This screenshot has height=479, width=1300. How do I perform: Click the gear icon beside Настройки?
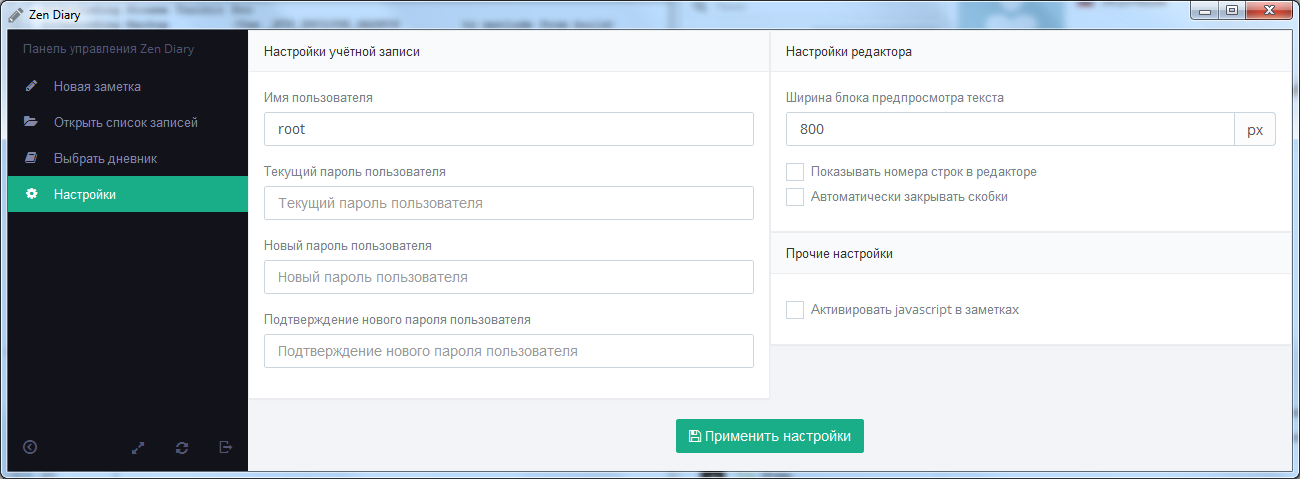point(31,194)
